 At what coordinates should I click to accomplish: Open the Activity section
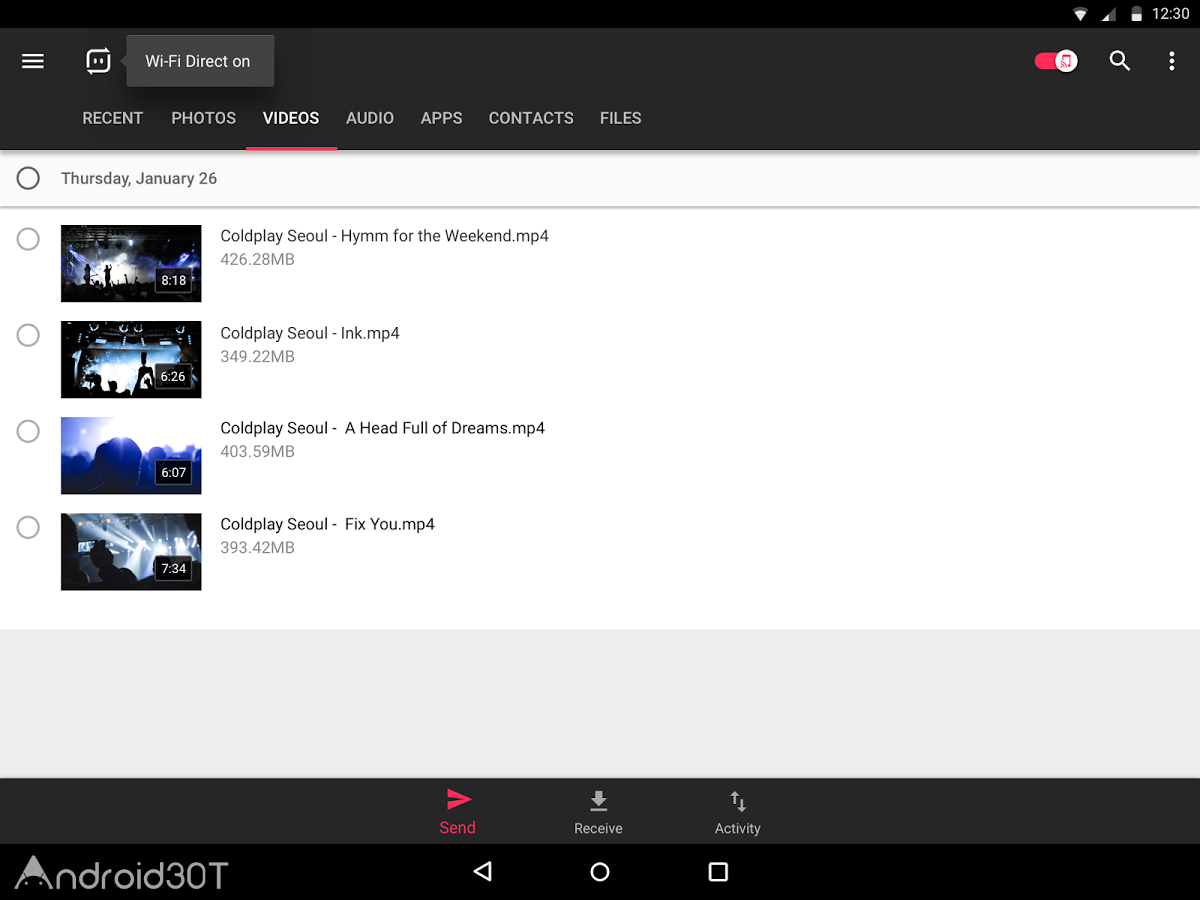click(x=738, y=812)
